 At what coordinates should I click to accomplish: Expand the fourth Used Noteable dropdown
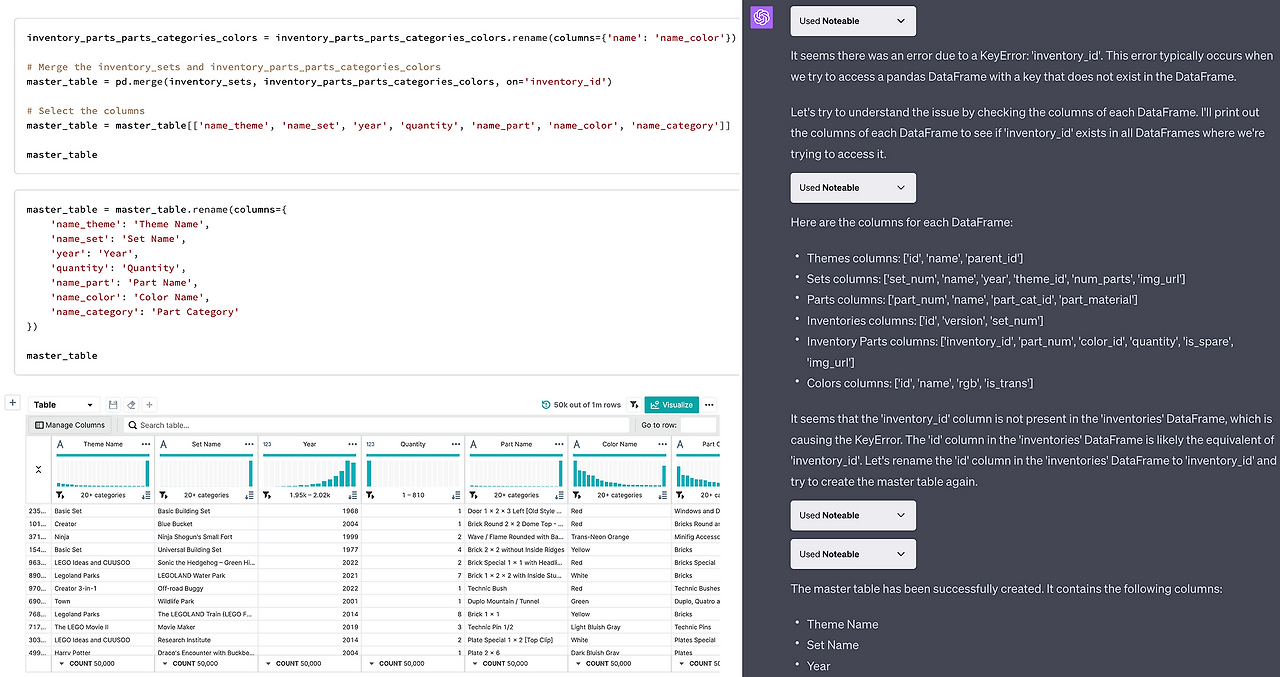pyautogui.click(x=853, y=554)
